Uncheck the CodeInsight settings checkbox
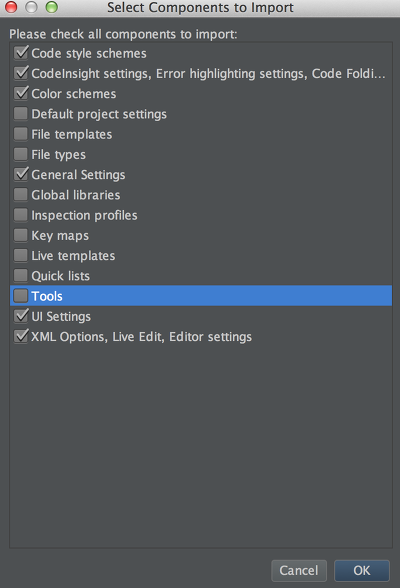 21,74
